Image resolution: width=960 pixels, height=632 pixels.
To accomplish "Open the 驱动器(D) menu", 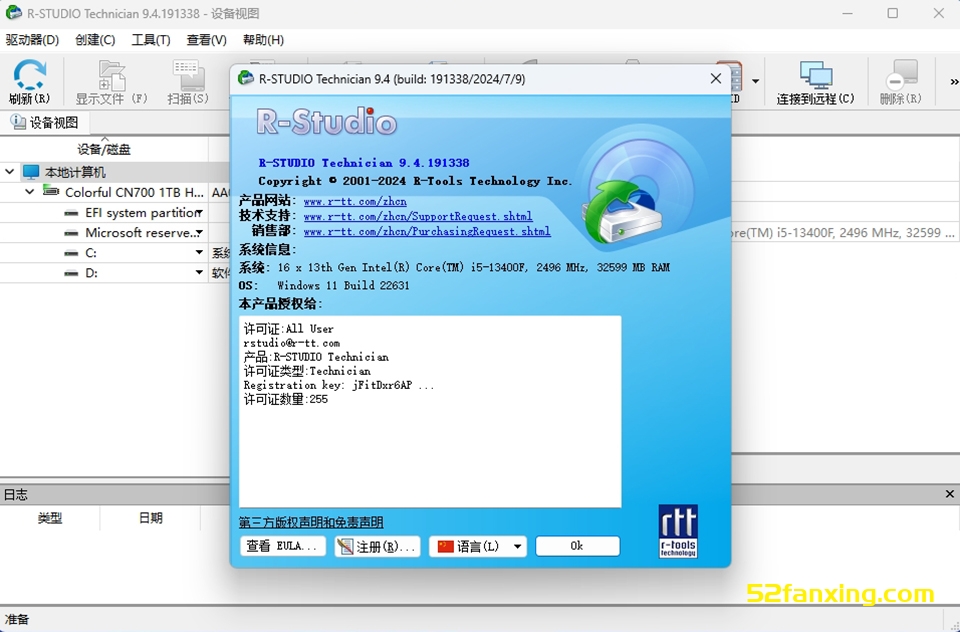I will pos(32,40).
